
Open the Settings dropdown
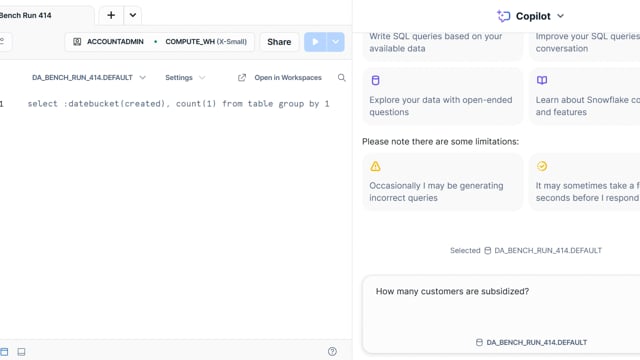pyautogui.click(x=185, y=78)
